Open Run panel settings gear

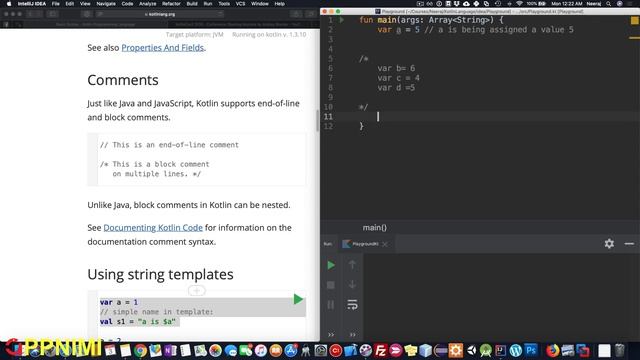[x=609, y=244]
